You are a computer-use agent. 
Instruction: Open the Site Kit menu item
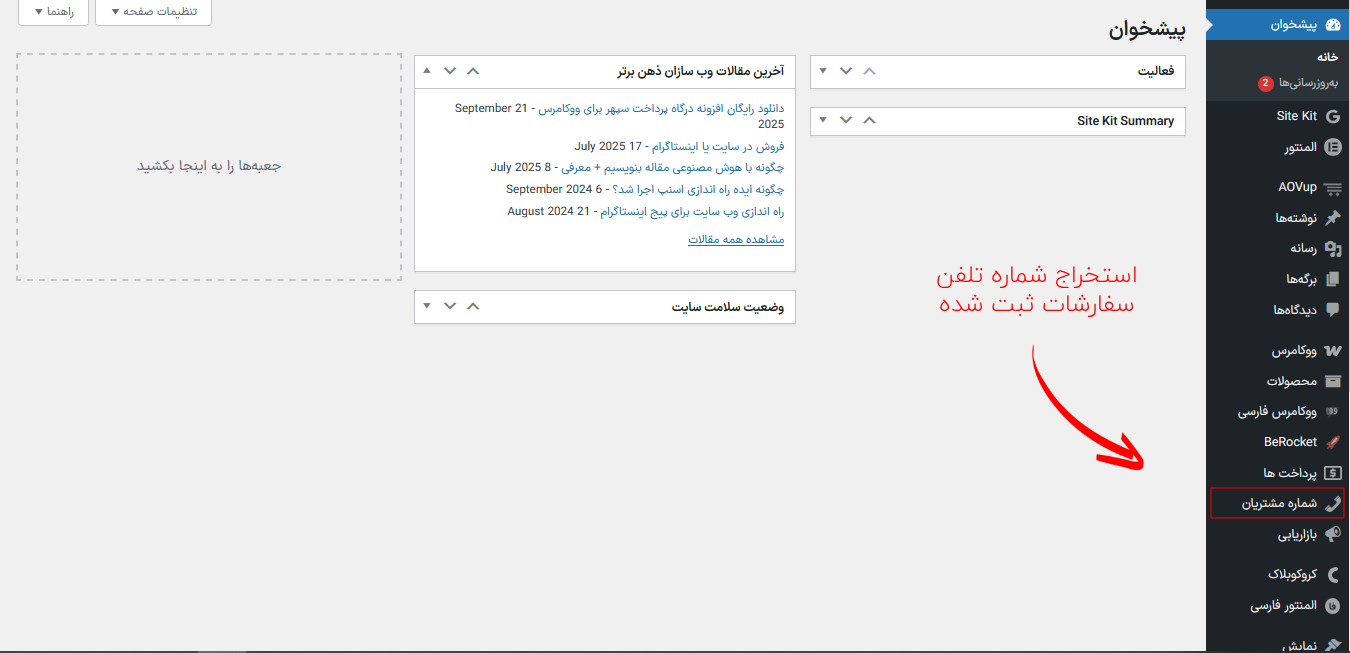[1277, 116]
